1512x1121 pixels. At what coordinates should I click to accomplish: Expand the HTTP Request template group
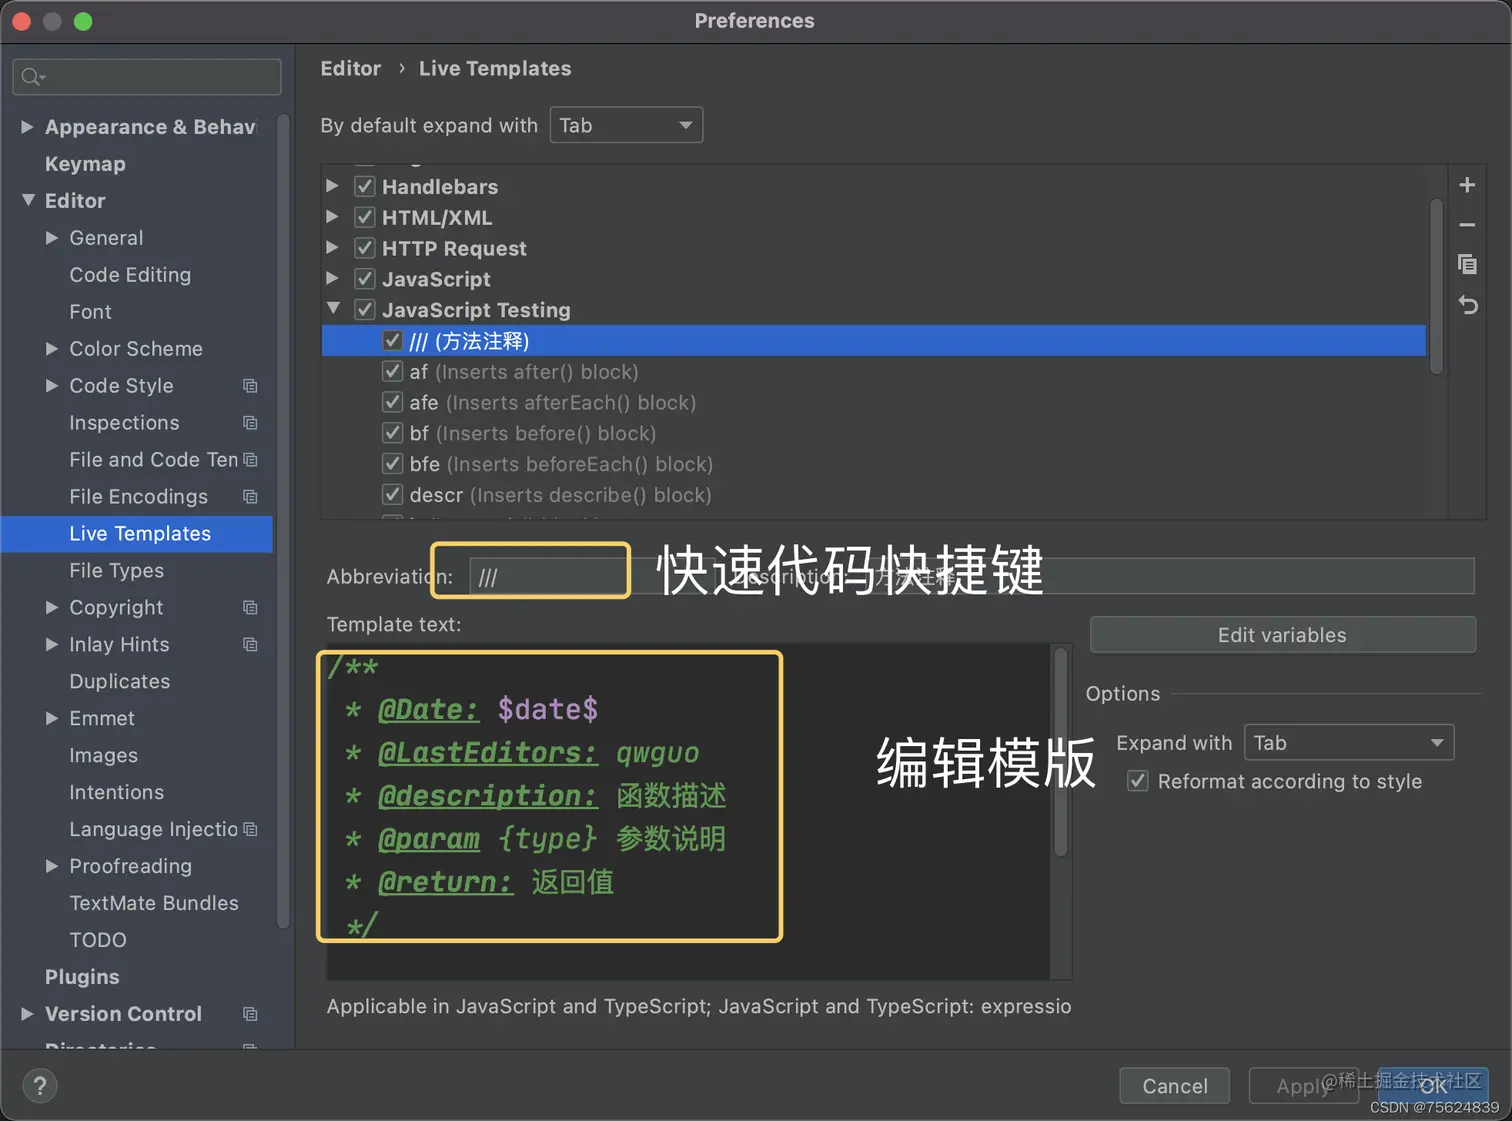point(333,248)
